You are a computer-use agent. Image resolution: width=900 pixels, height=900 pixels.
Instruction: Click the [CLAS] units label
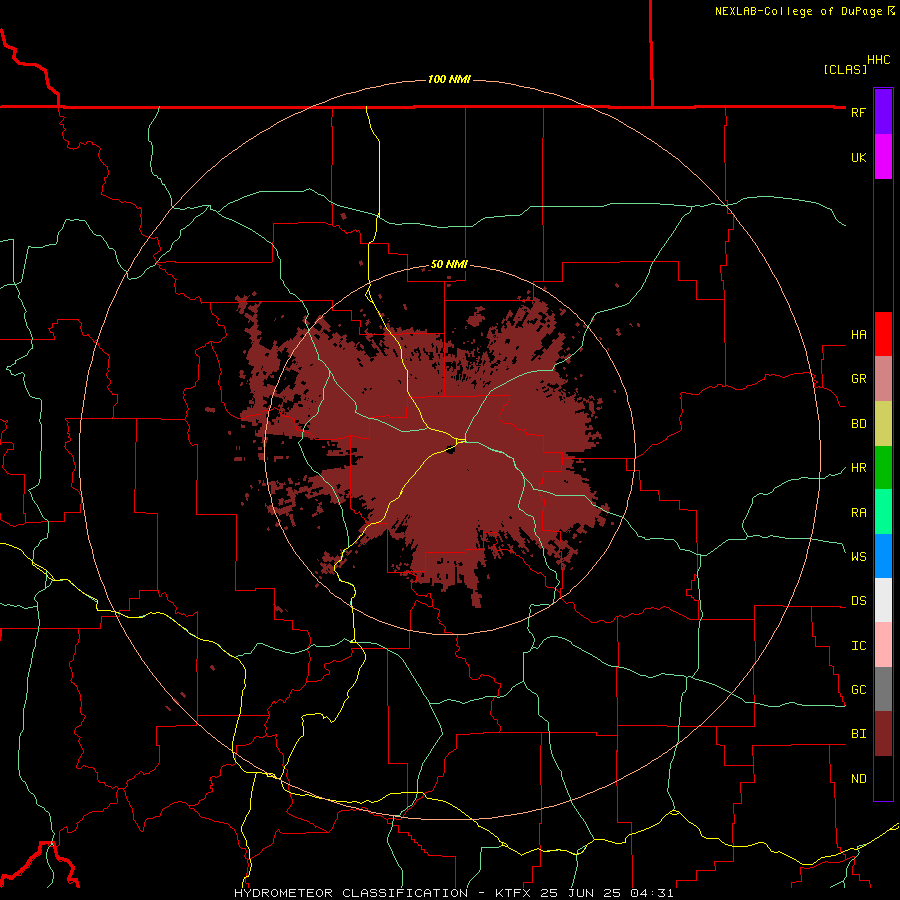845,69
